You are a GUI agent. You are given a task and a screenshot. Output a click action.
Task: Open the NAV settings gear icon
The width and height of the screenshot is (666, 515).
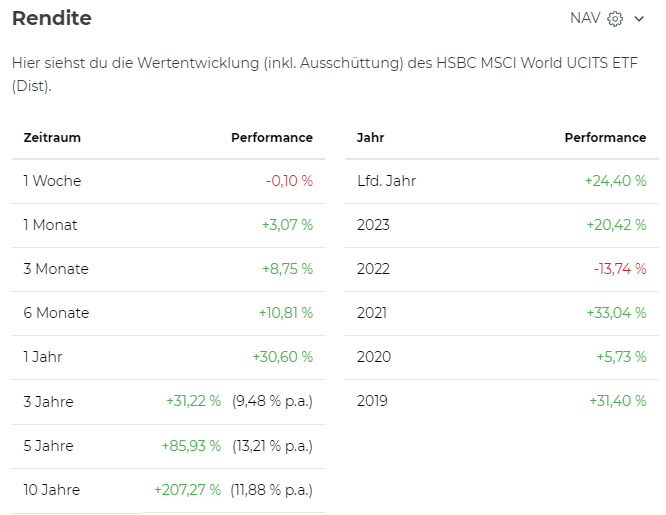[x=615, y=19]
